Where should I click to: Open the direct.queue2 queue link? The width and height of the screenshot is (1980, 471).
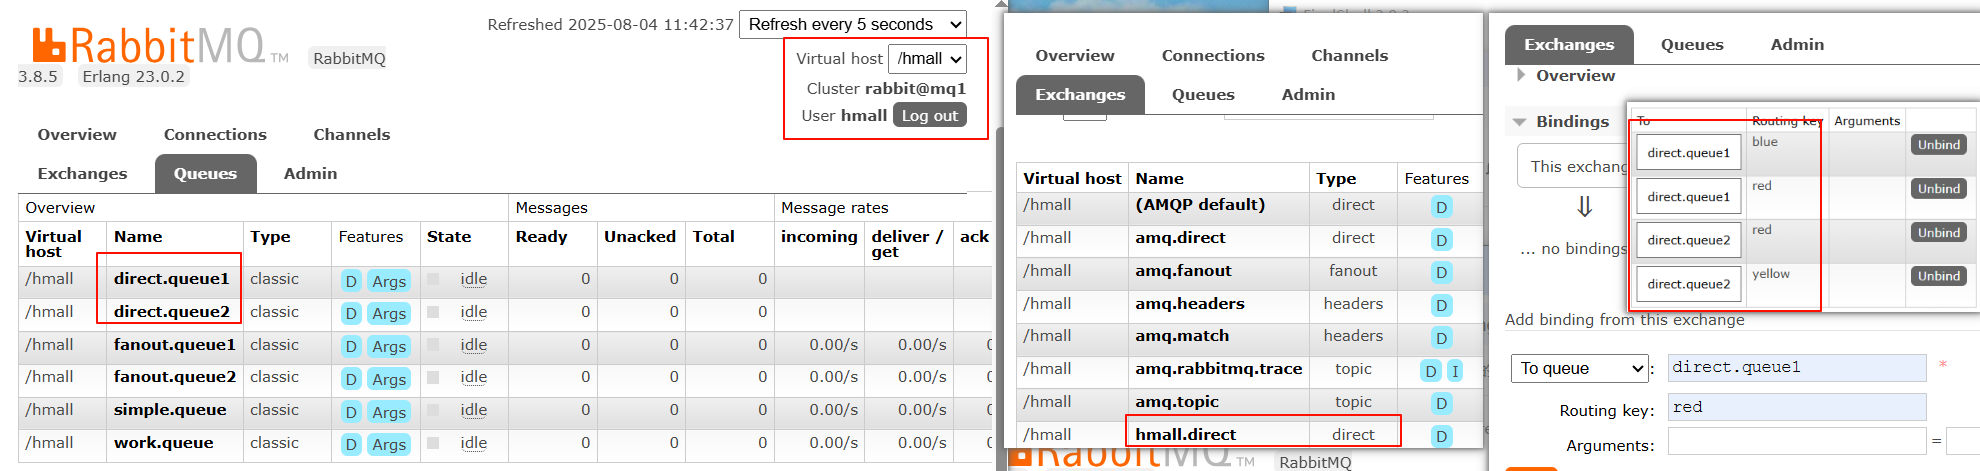171,312
